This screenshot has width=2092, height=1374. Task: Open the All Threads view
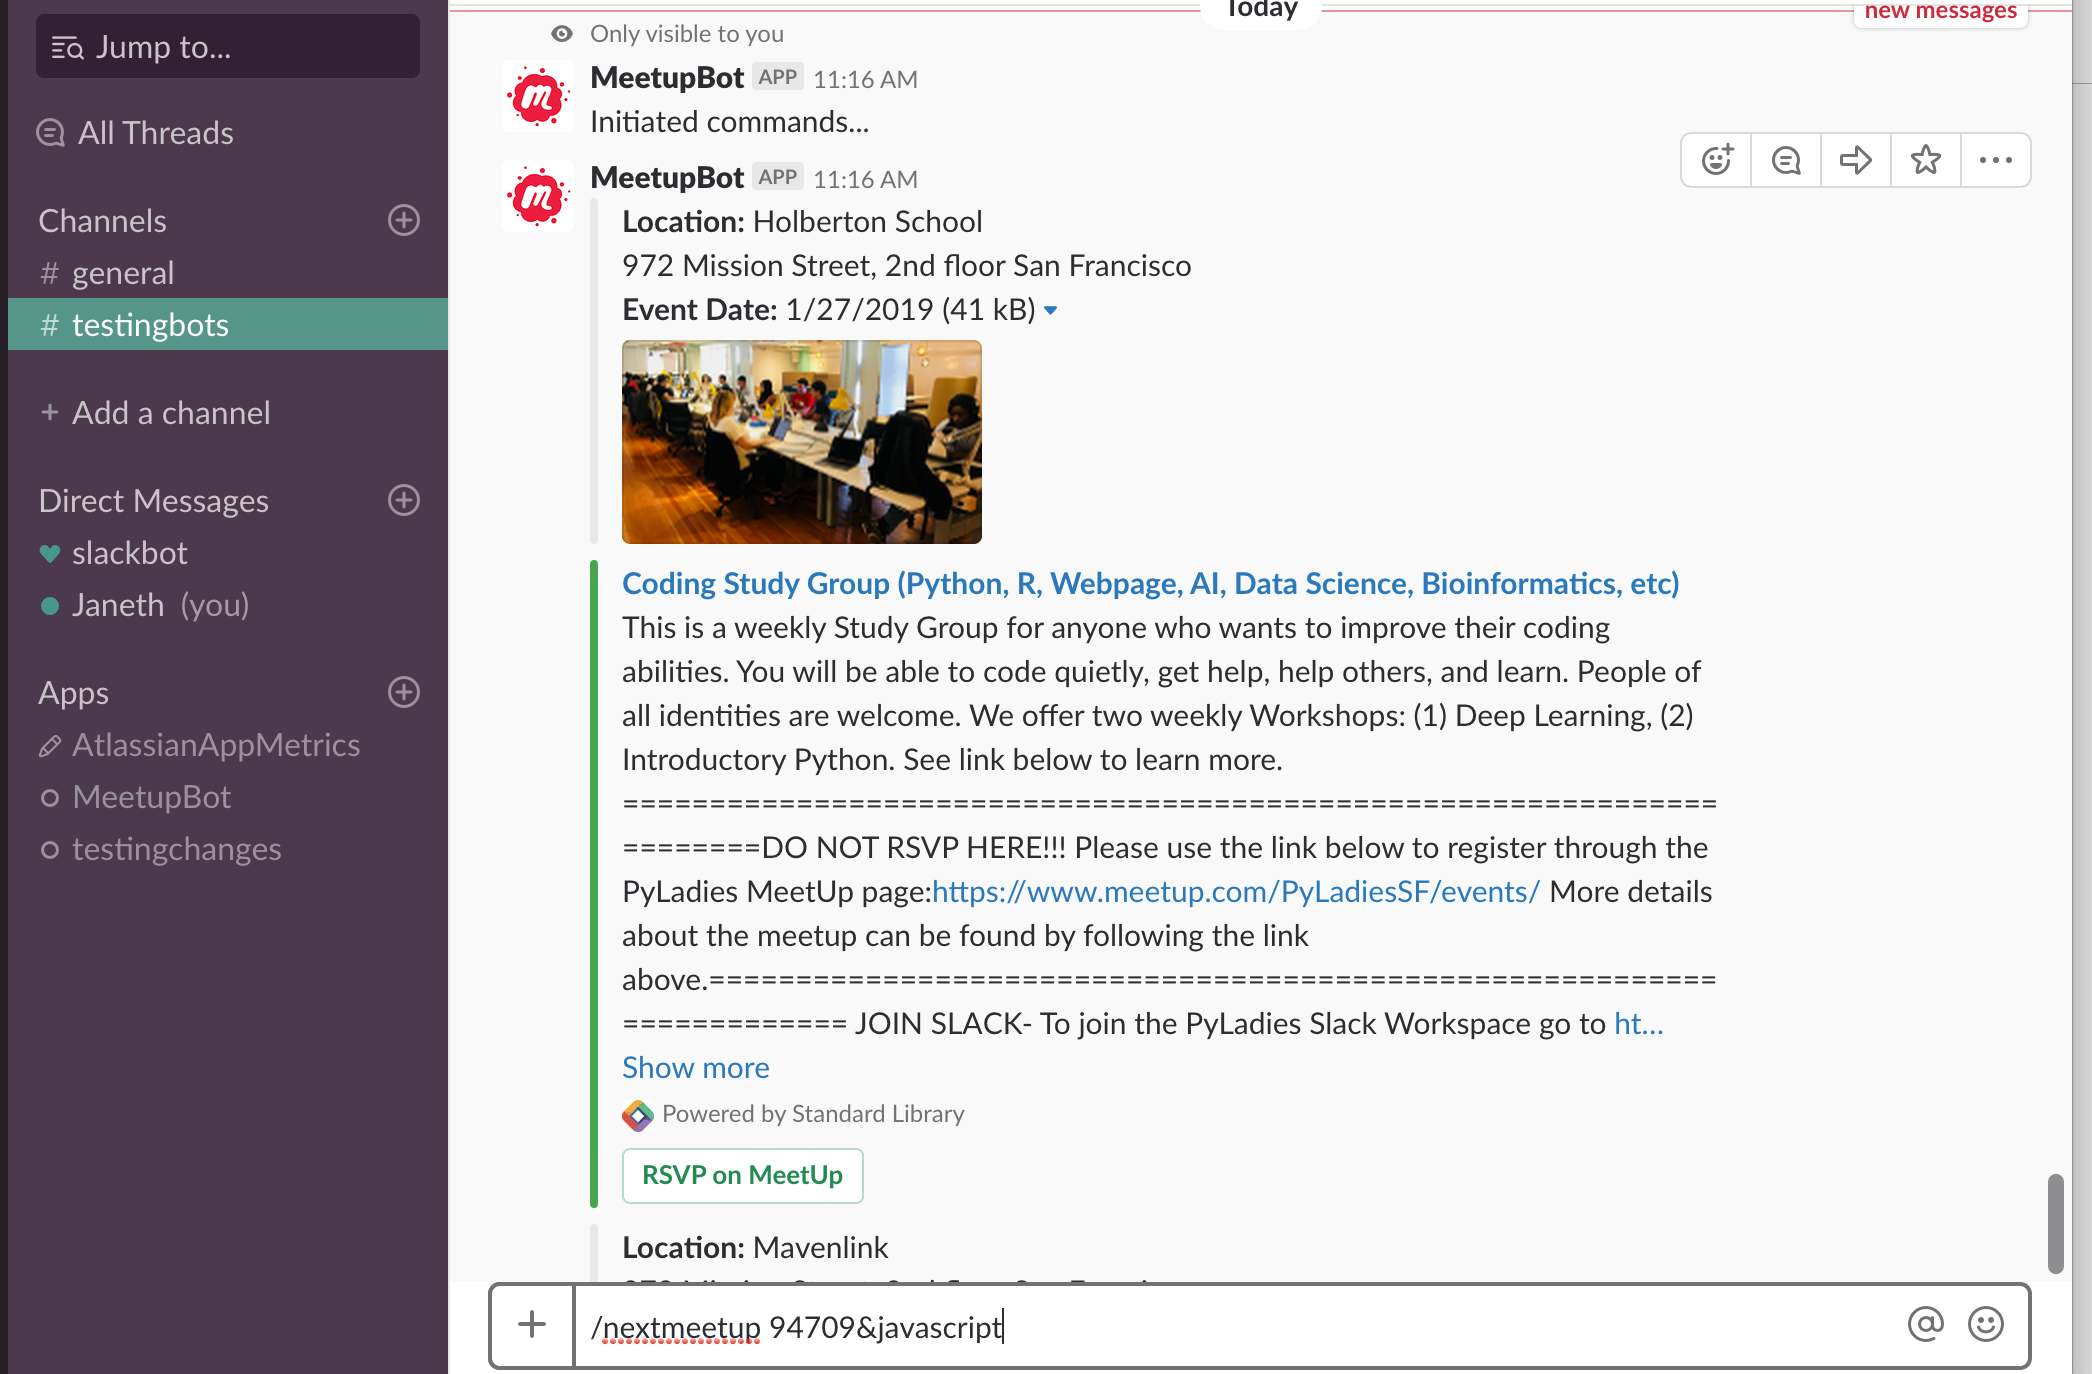pos(155,133)
